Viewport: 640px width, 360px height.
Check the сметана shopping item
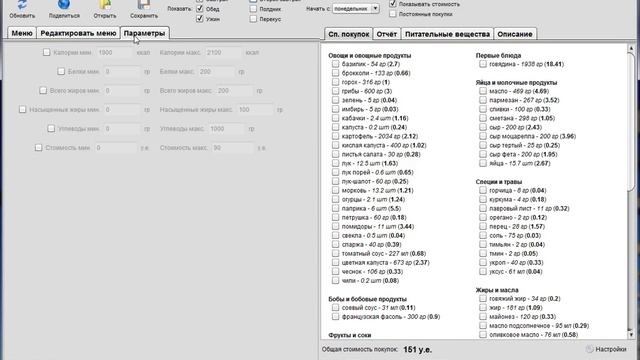pyautogui.click(x=483, y=118)
